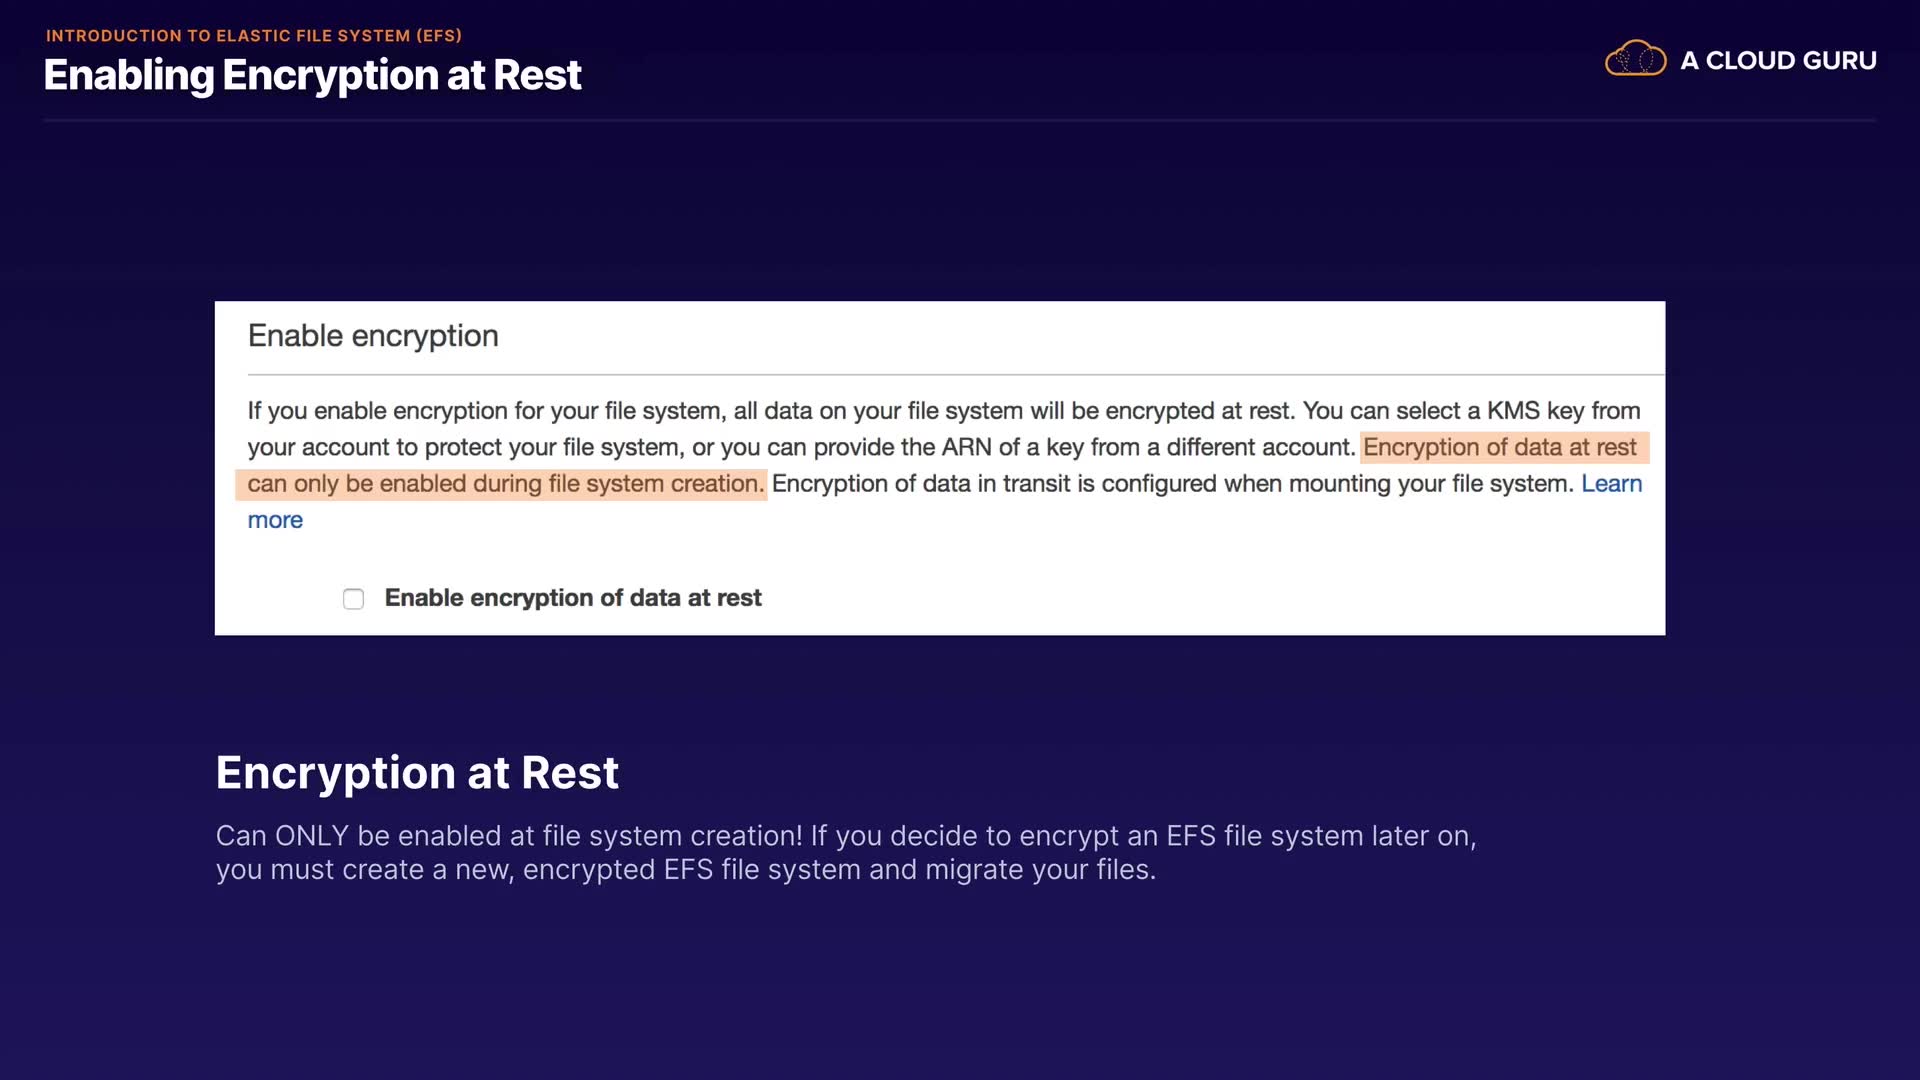Click the A Cloud Guru cloud logo
Image resolution: width=1920 pixels, height=1080 pixels.
(1635, 59)
